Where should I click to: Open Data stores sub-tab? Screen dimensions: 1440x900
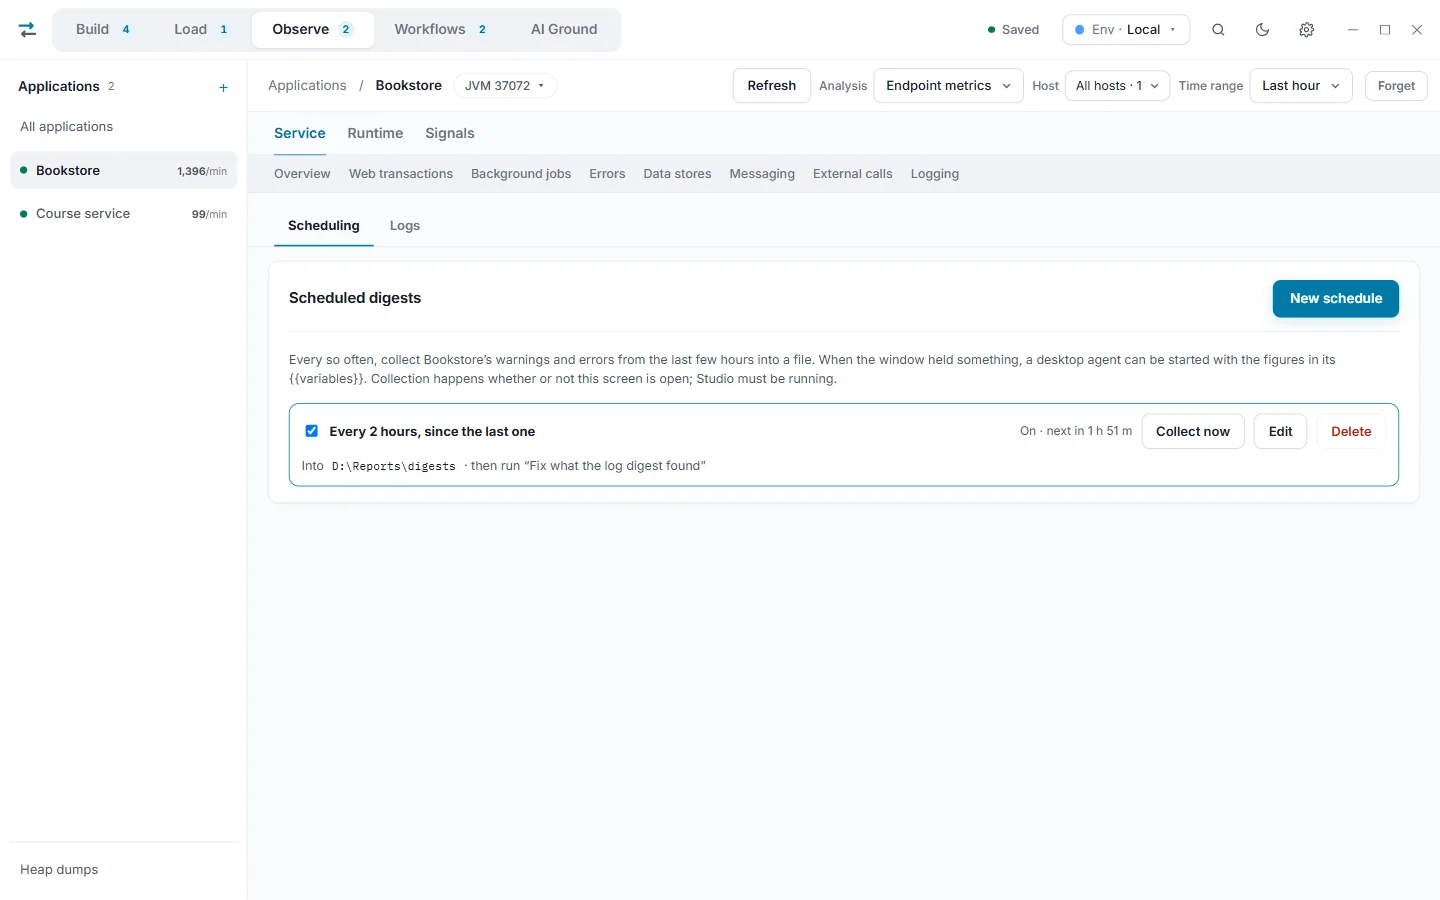pyautogui.click(x=677, y=174)
